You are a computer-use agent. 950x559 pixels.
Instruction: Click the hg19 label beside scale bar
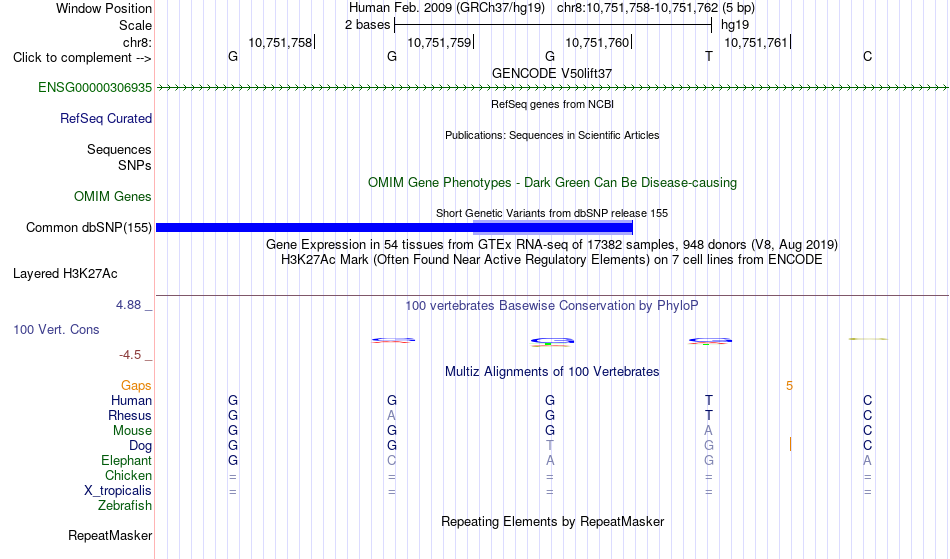click(735, 25)
